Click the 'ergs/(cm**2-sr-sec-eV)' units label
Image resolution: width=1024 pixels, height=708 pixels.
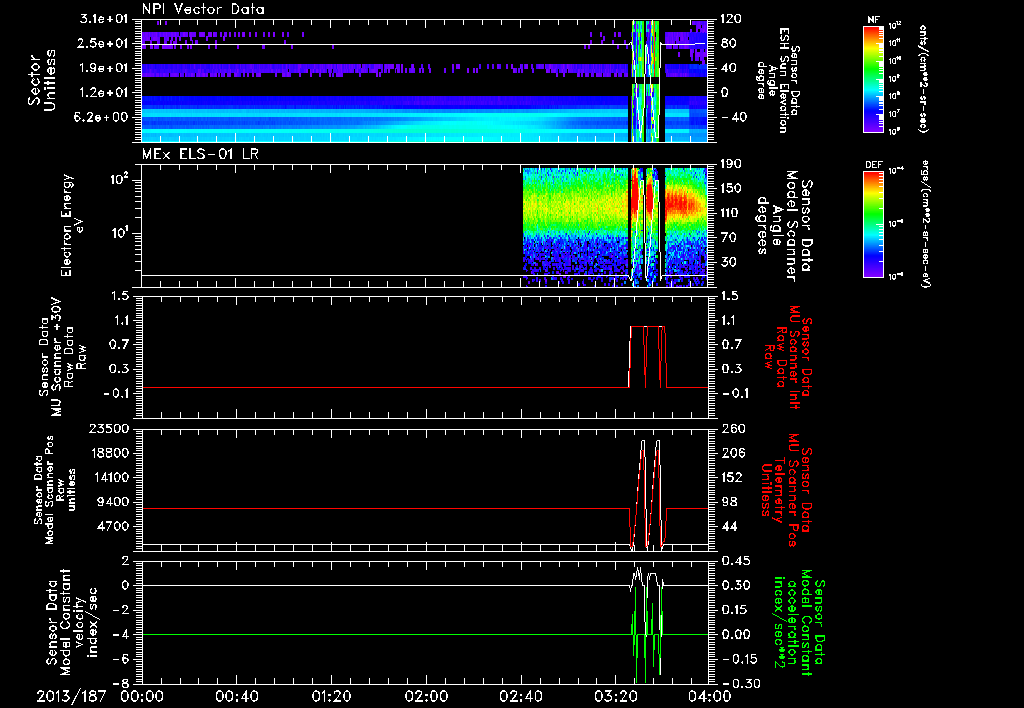pos(925,223)
